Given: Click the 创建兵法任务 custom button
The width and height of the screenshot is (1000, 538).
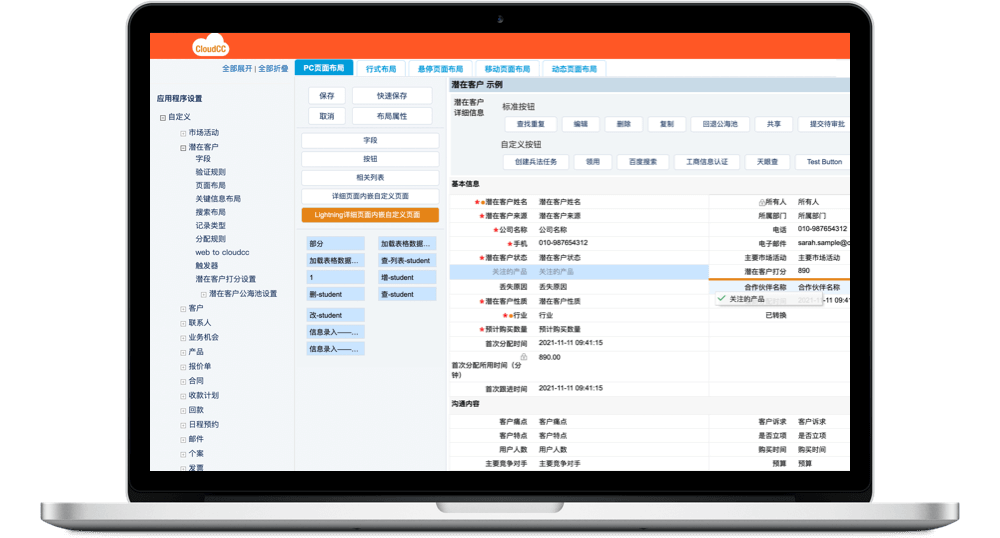Looking at the screenshot, I should 536,162.
